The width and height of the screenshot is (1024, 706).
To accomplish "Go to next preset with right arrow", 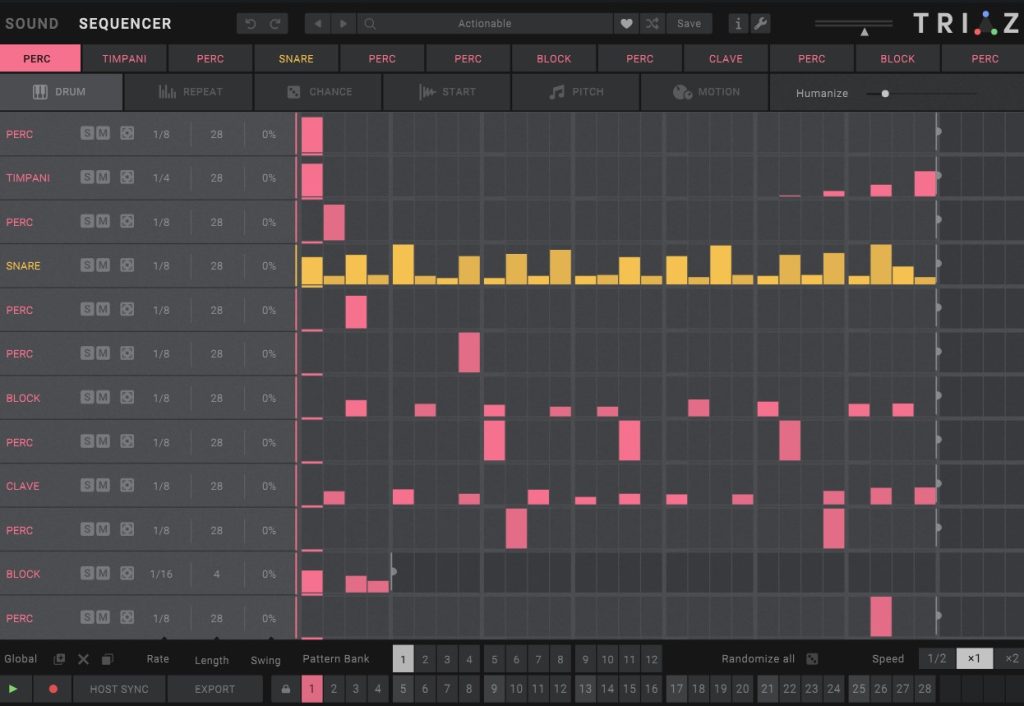I will pos(343,23).
